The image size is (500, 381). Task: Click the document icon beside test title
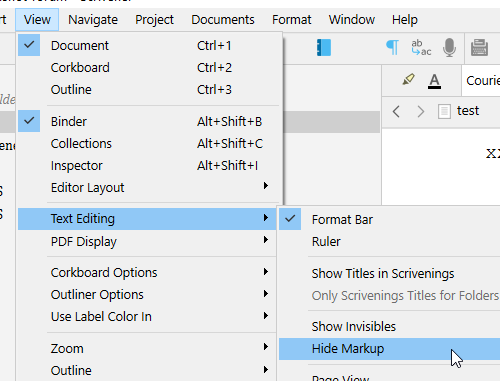click(x=444, y=111)
